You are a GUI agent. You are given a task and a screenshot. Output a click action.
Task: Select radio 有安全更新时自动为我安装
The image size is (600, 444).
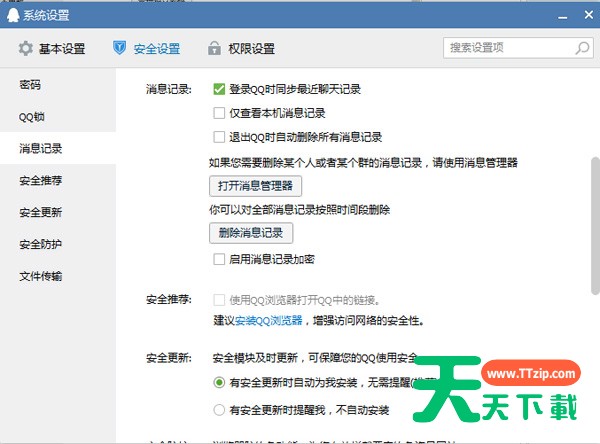(x=219, y=382)
